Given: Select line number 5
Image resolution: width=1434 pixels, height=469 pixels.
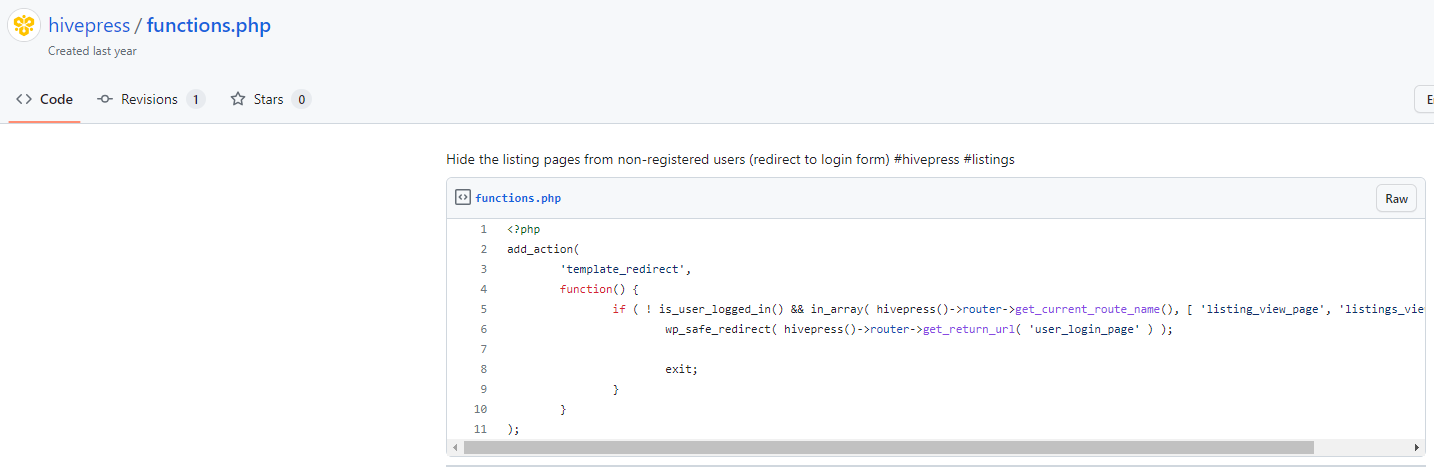Looking at the screenshot, I should point(483,309).
